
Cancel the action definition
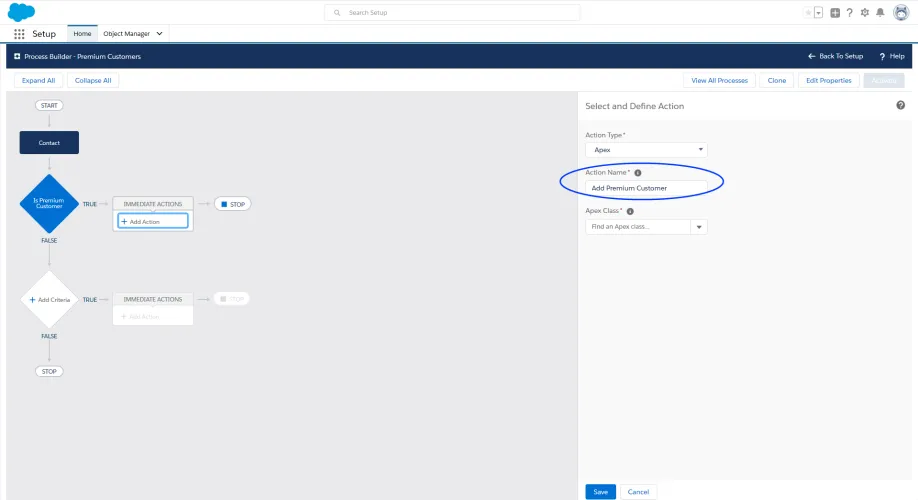(x=638, y=492)
